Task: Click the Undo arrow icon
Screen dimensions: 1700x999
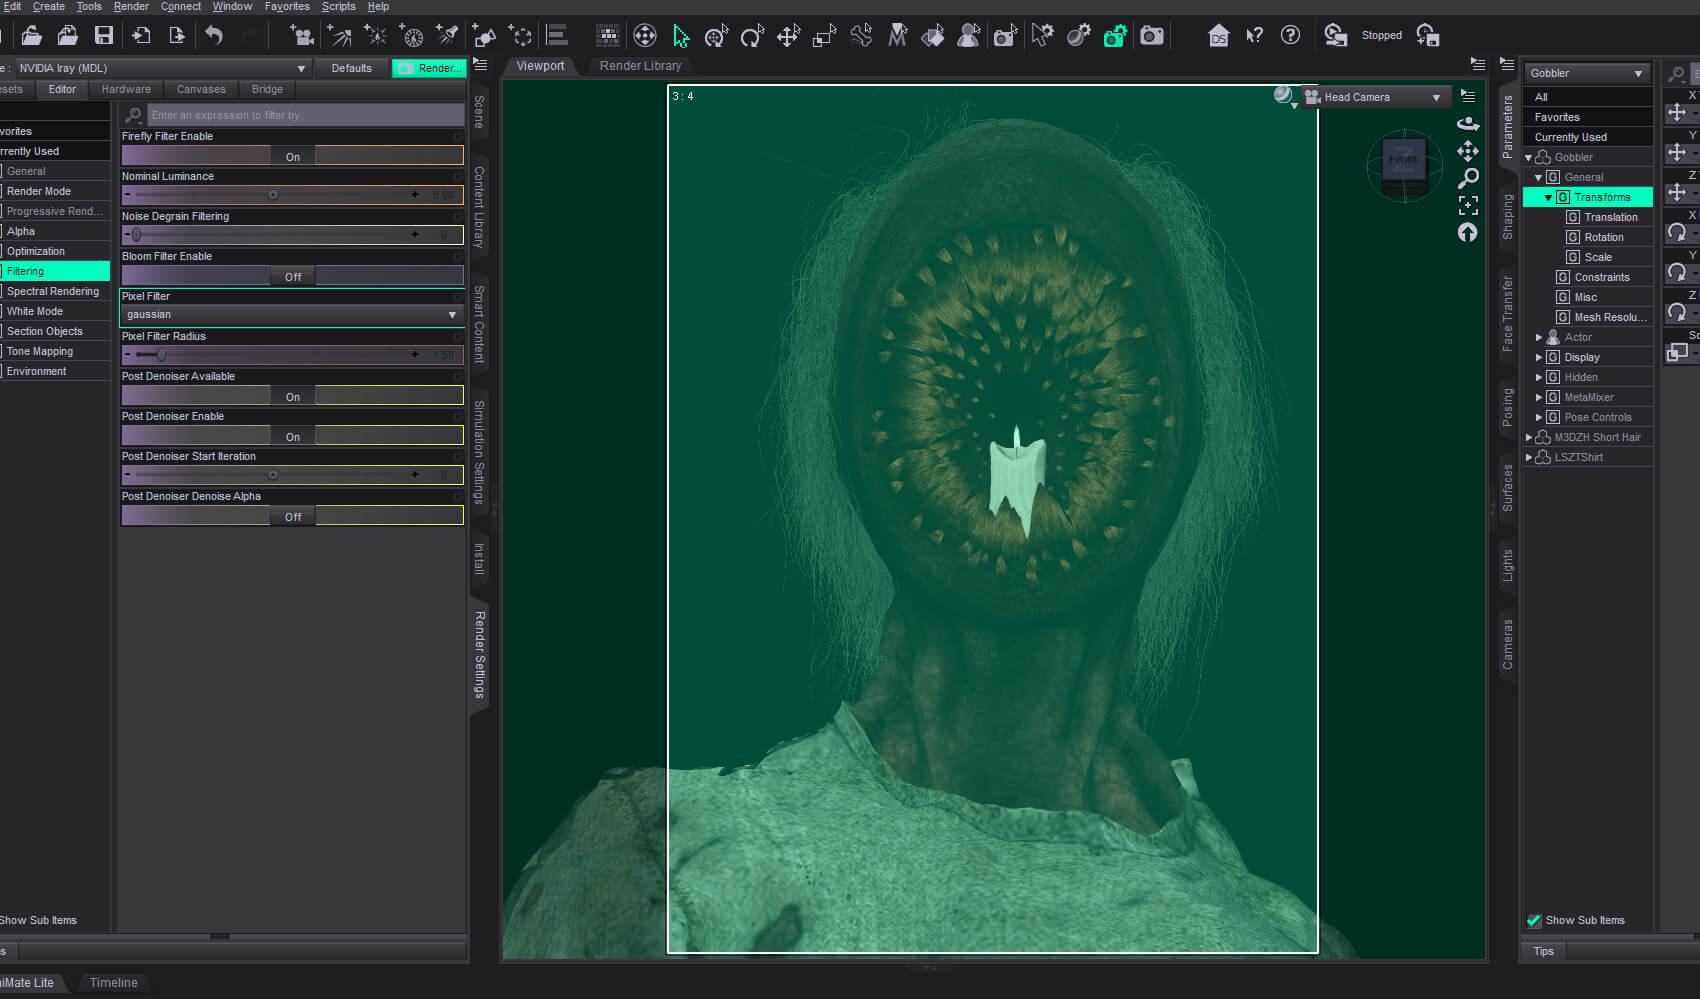Action: 214,36
